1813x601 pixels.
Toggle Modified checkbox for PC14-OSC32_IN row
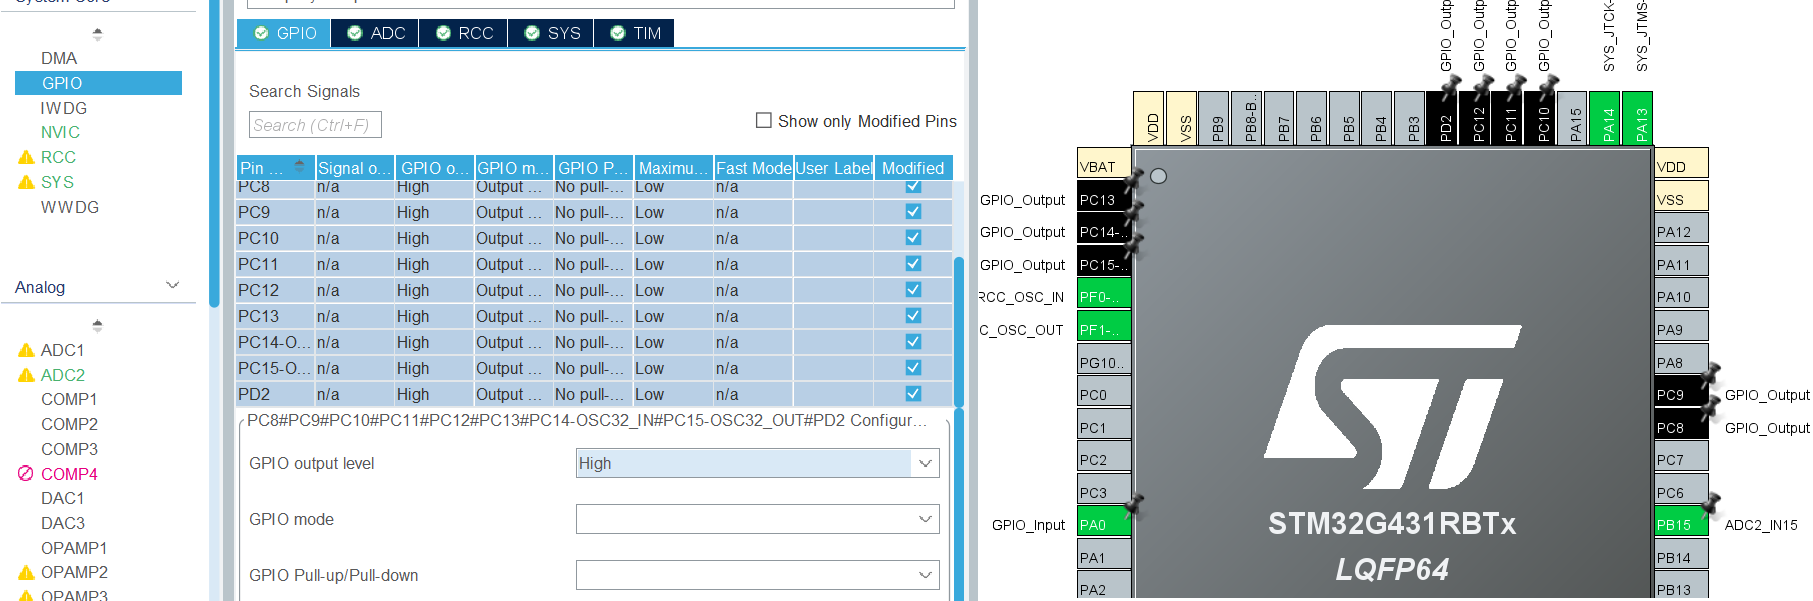[x=913, y=341]
